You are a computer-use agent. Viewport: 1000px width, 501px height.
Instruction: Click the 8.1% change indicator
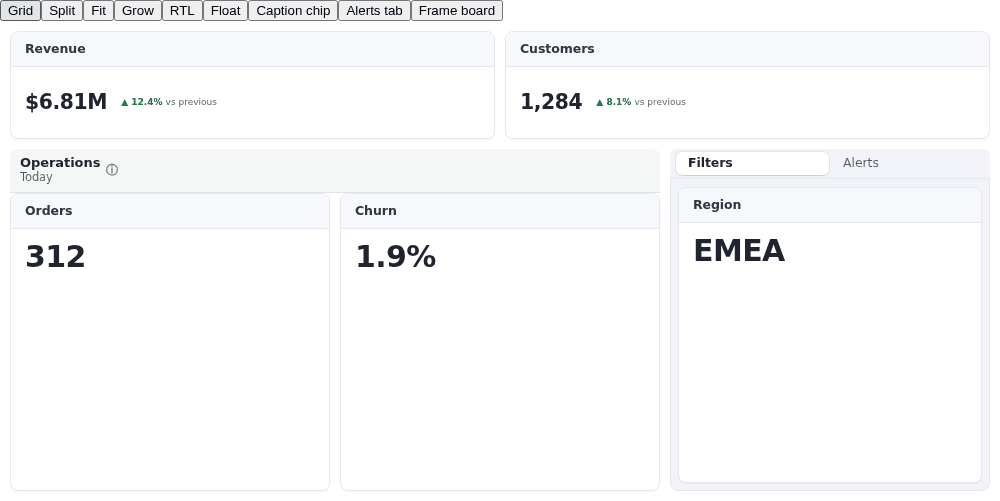[614, 102]
